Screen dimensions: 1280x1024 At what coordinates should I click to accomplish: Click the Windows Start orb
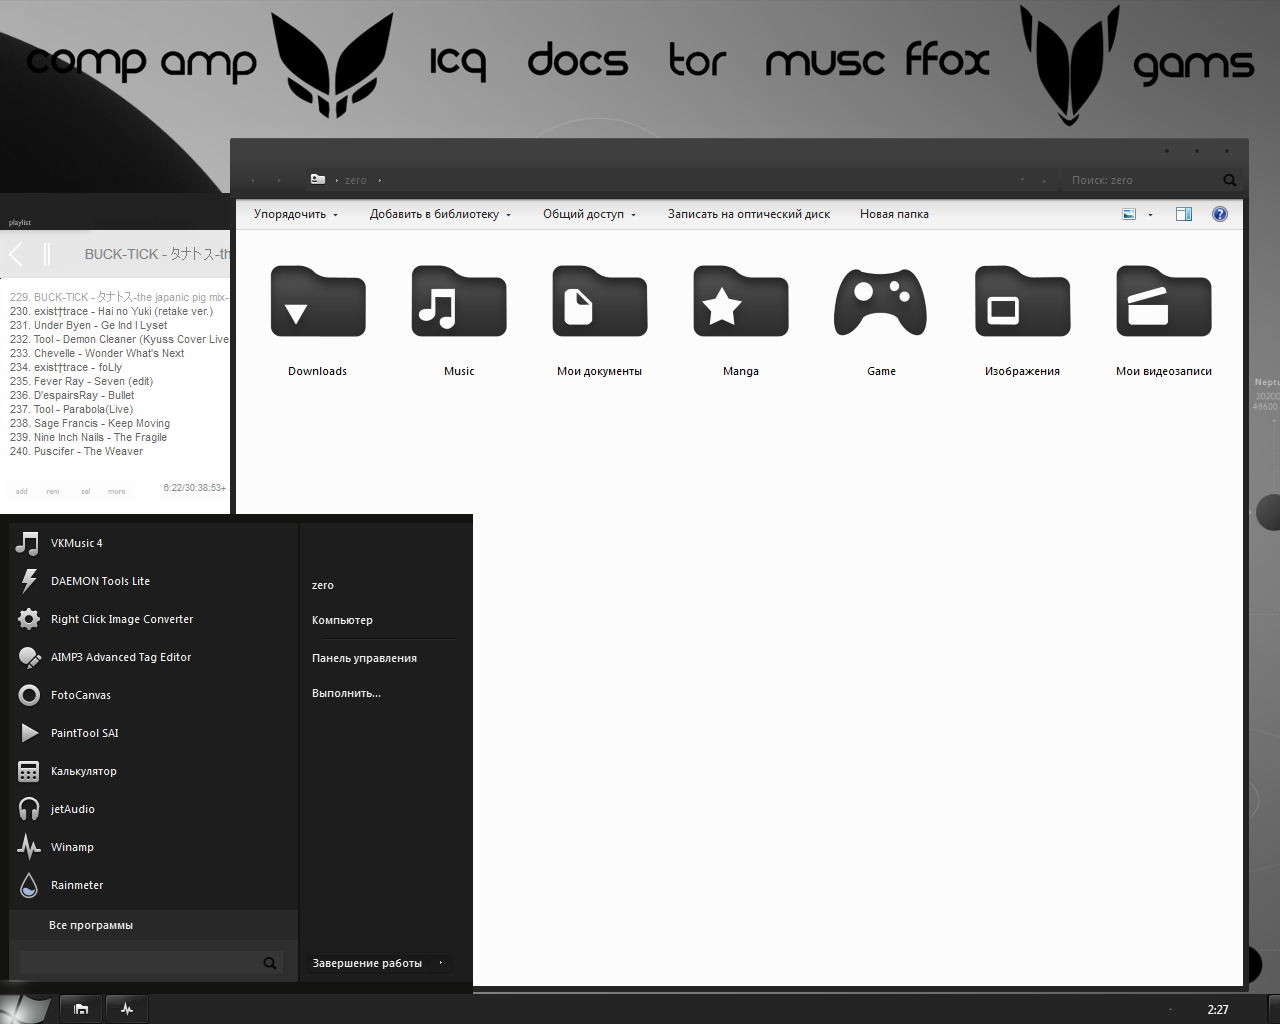(x=27, y=1009)
